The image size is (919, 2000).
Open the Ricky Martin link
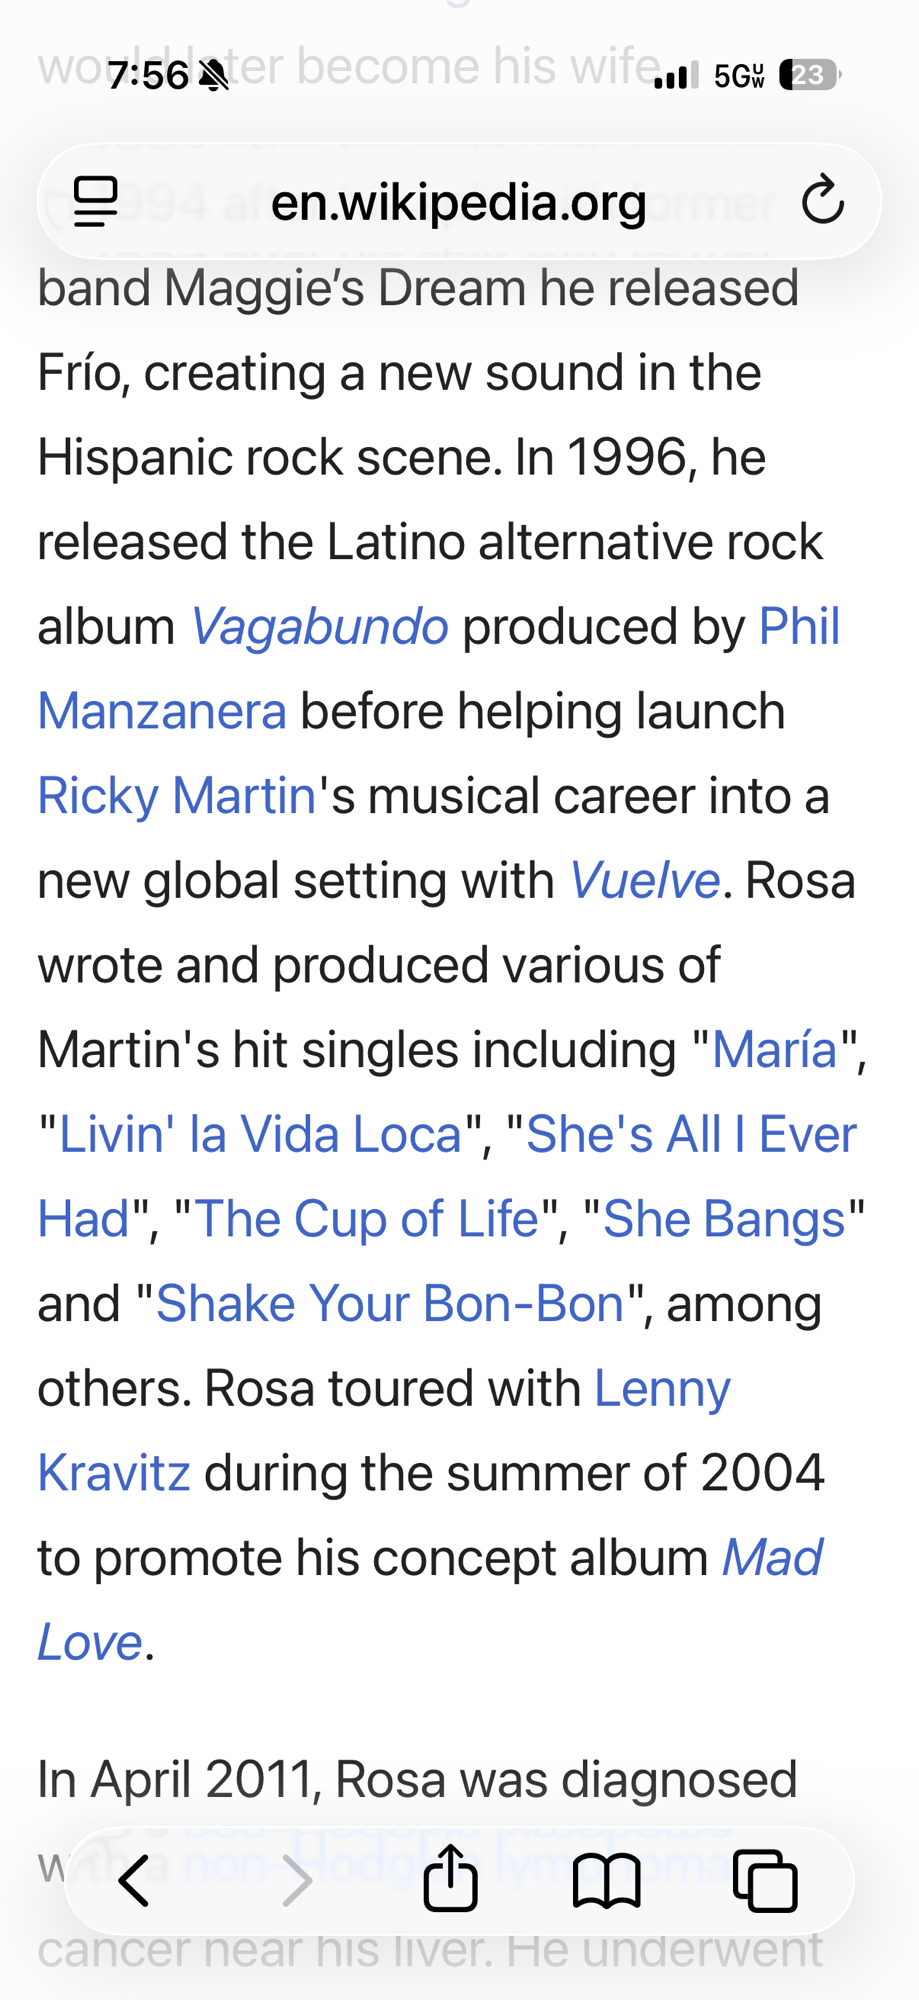[x=177, y=796]
